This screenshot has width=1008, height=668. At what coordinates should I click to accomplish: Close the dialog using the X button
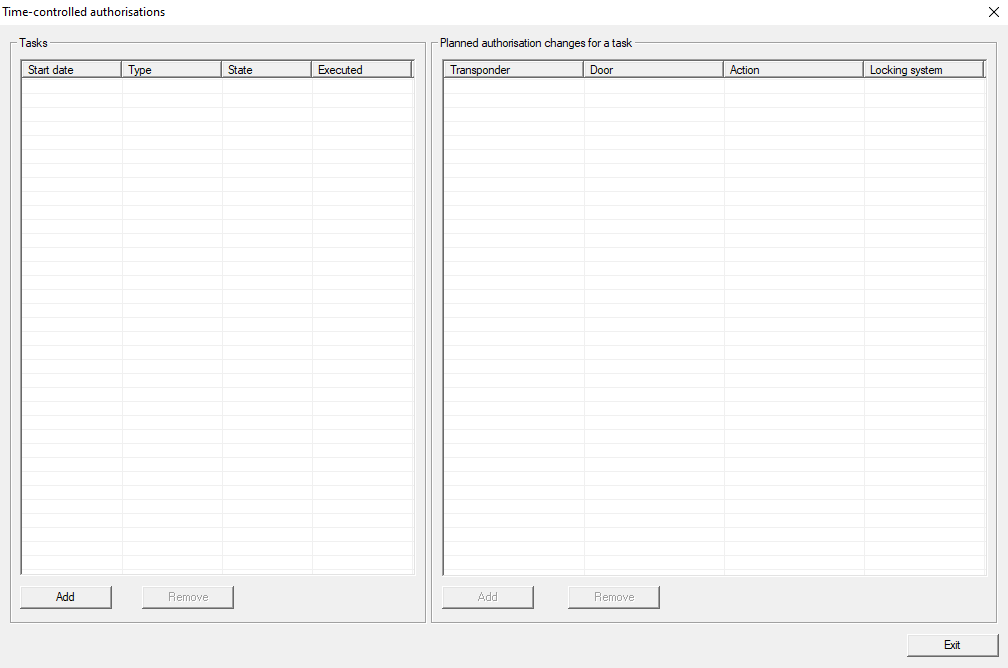[993, 12]
